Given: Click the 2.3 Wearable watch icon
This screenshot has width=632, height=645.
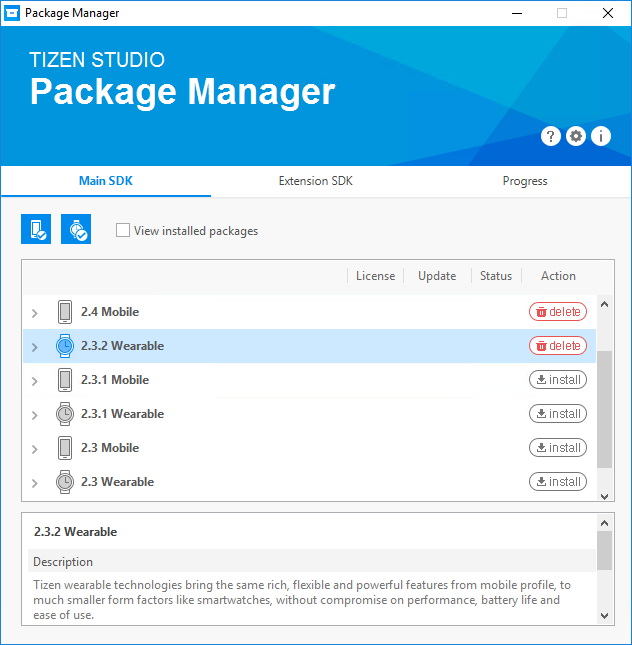Looking at the screenshot, I should point(65,482).
